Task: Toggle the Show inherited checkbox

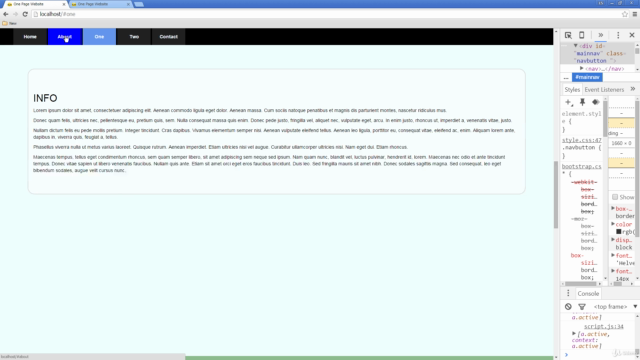Action: [615, 197]
